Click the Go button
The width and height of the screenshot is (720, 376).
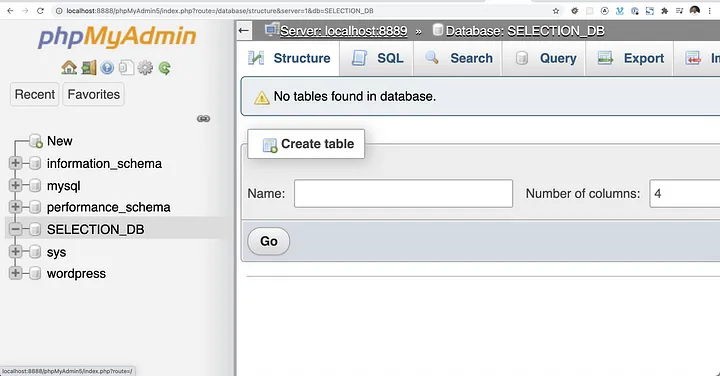[x=269, y=241]
